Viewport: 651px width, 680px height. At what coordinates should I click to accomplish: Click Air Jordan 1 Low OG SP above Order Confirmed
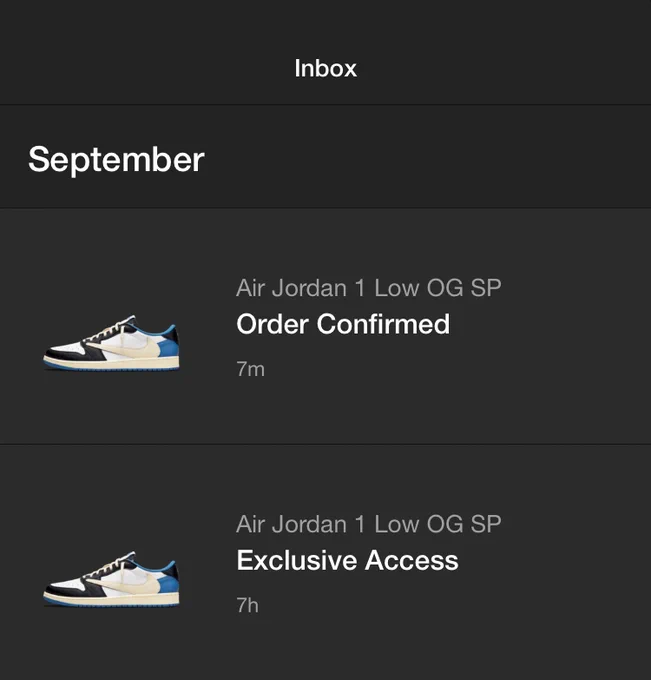tap(369, 288)
